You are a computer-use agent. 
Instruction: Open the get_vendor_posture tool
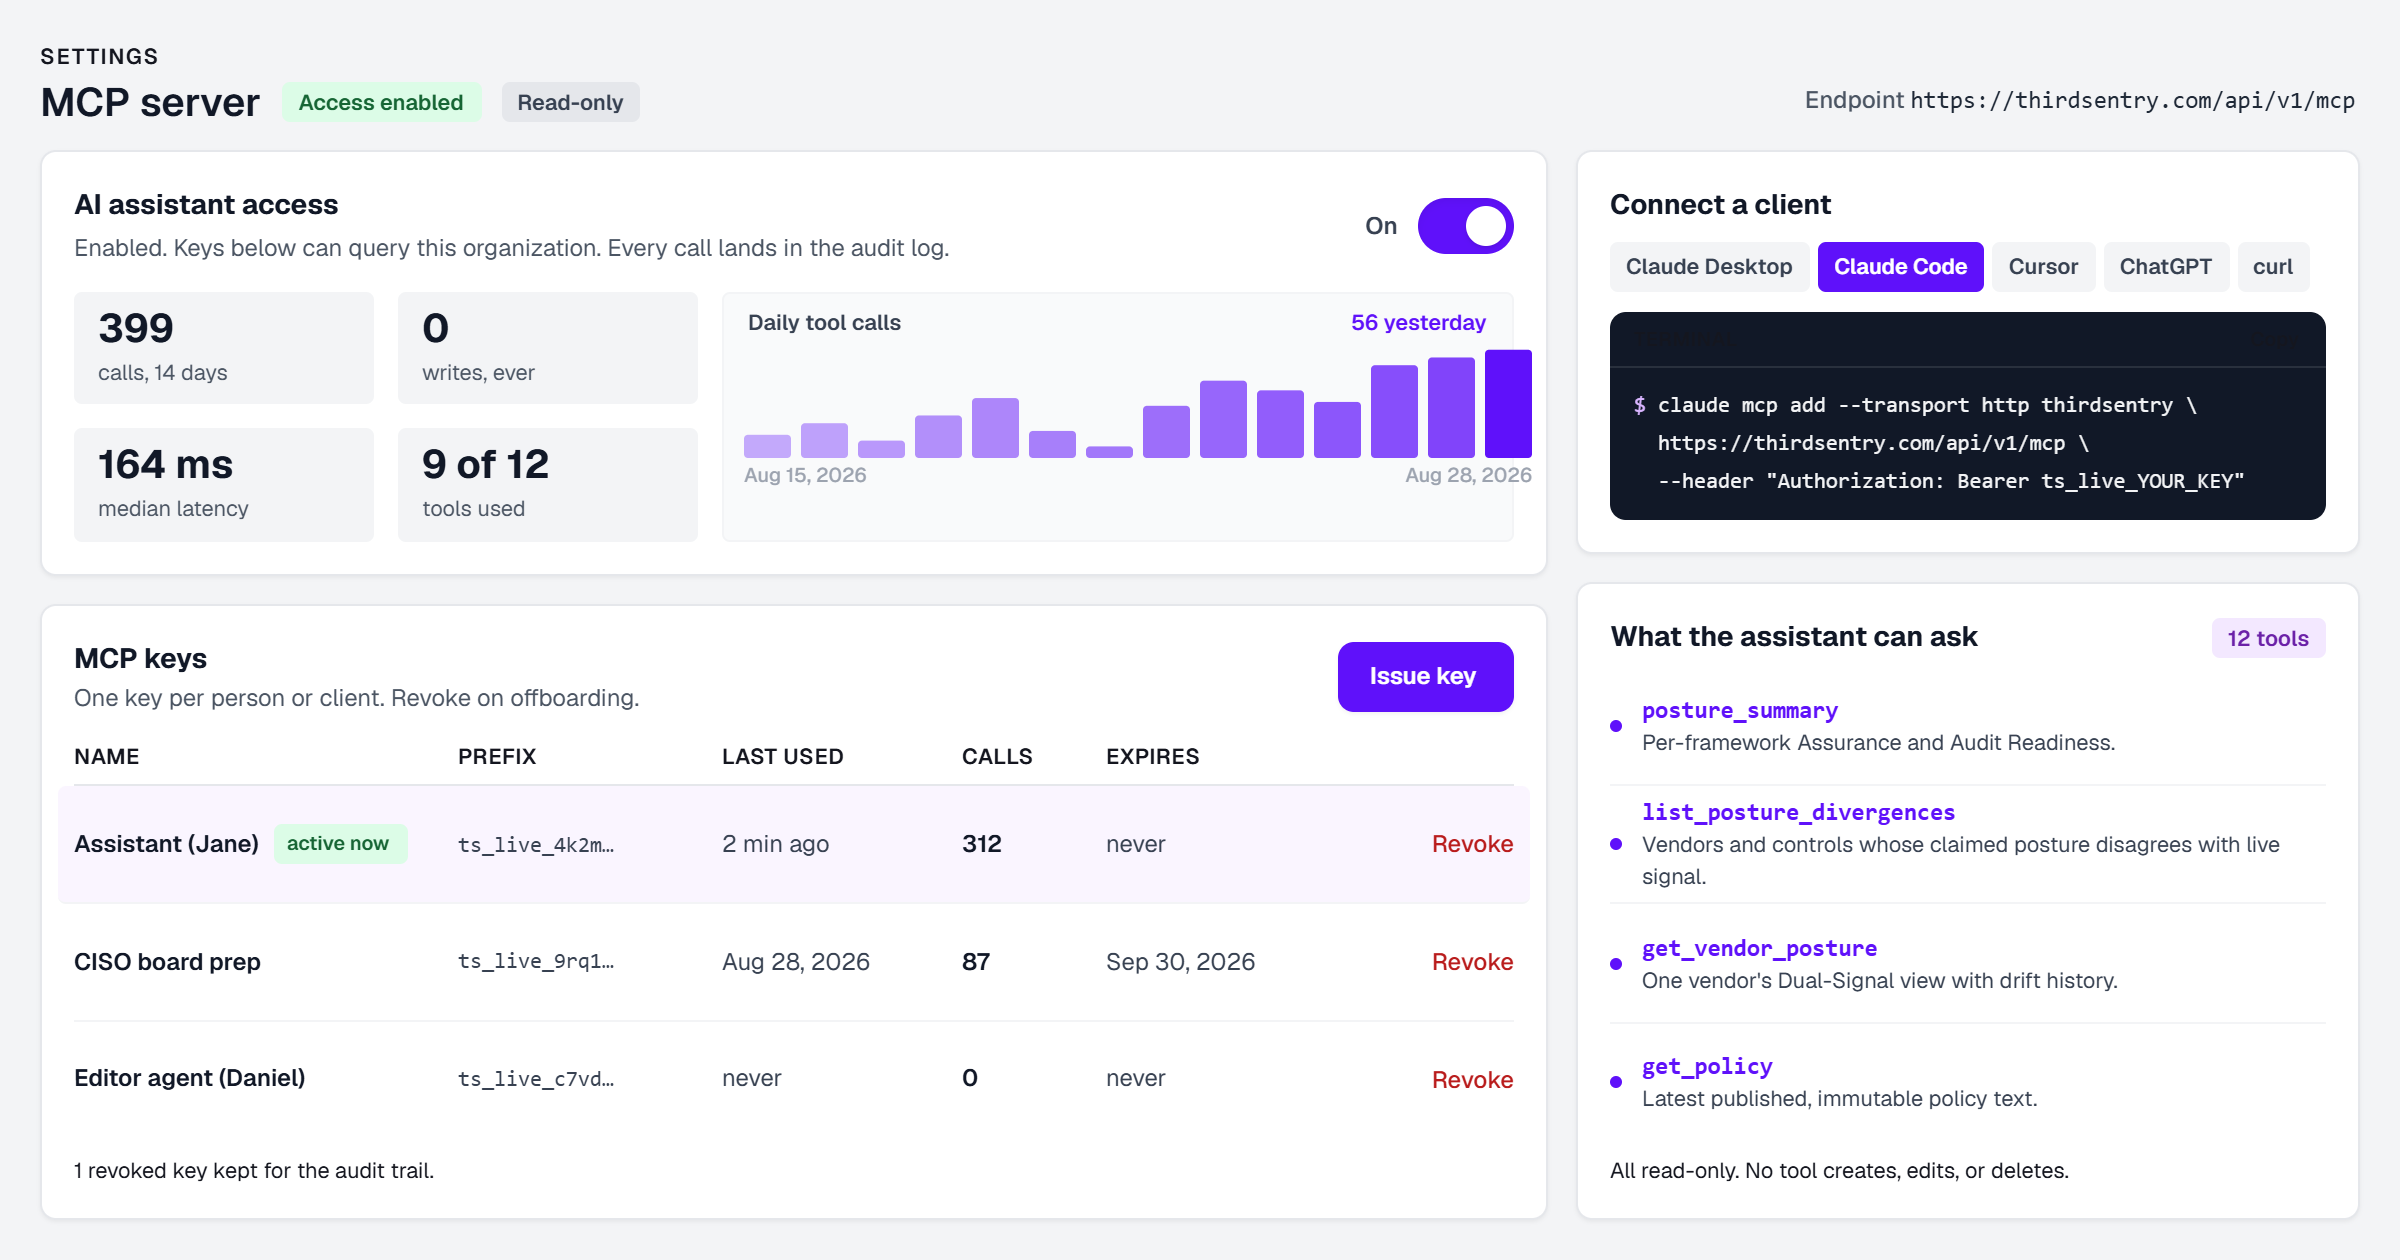coord(1759,949)
